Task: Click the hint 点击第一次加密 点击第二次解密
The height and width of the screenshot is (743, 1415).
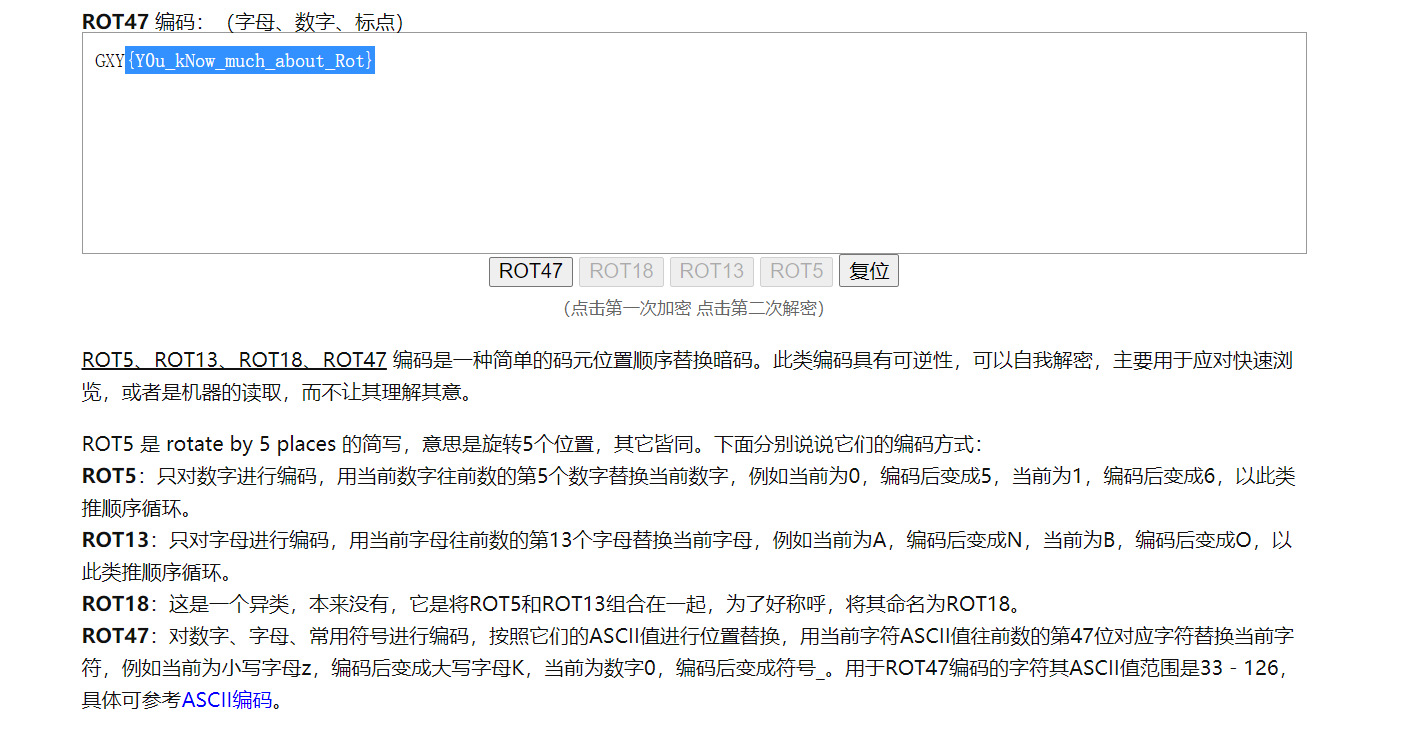Action: tap(694, 308)
